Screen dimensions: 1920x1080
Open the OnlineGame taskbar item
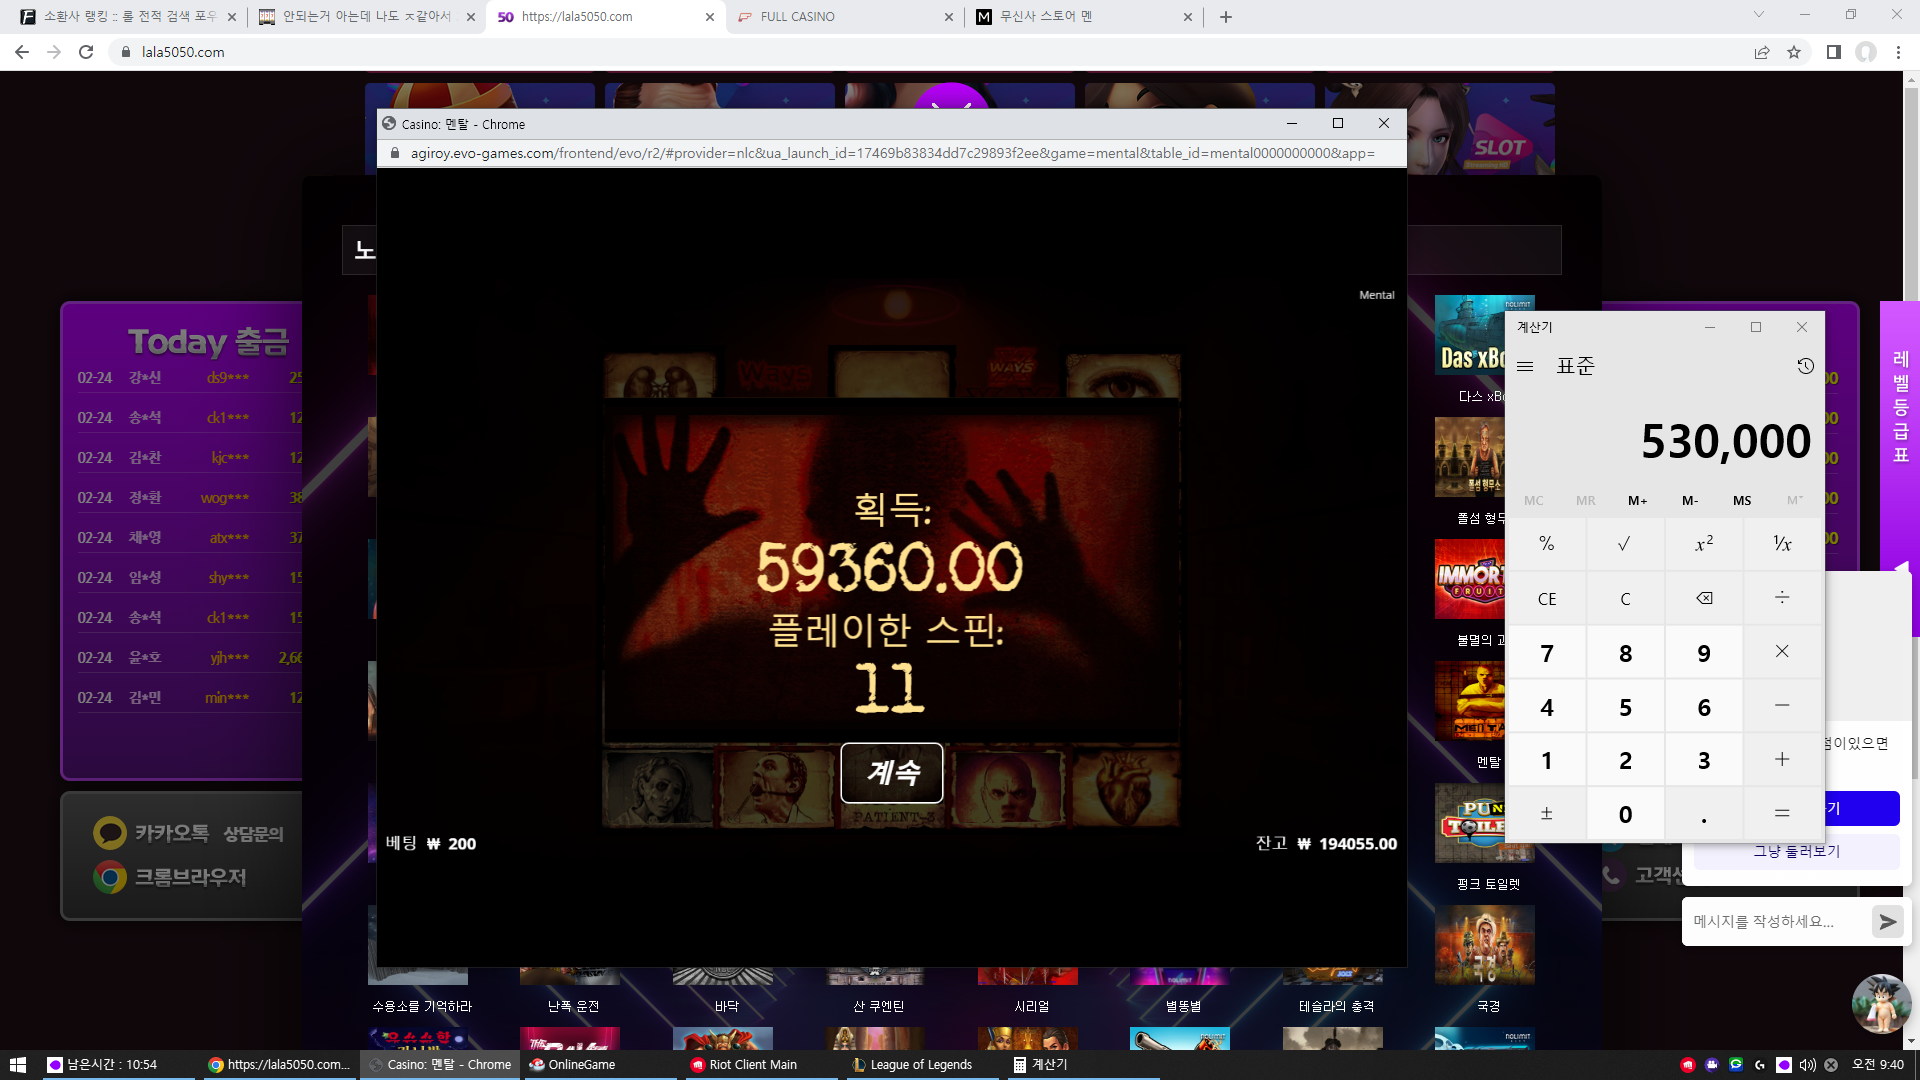598,1065
